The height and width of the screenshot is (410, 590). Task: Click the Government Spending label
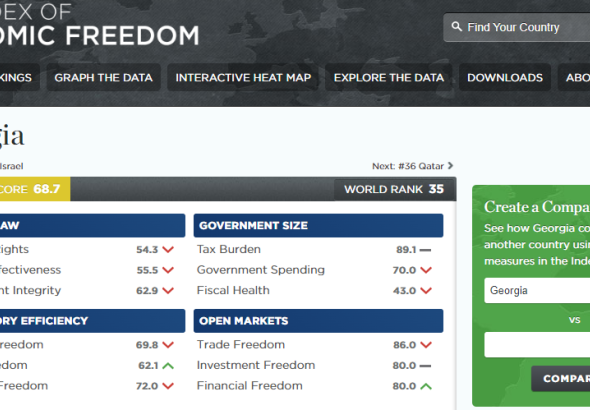point(261,270)
